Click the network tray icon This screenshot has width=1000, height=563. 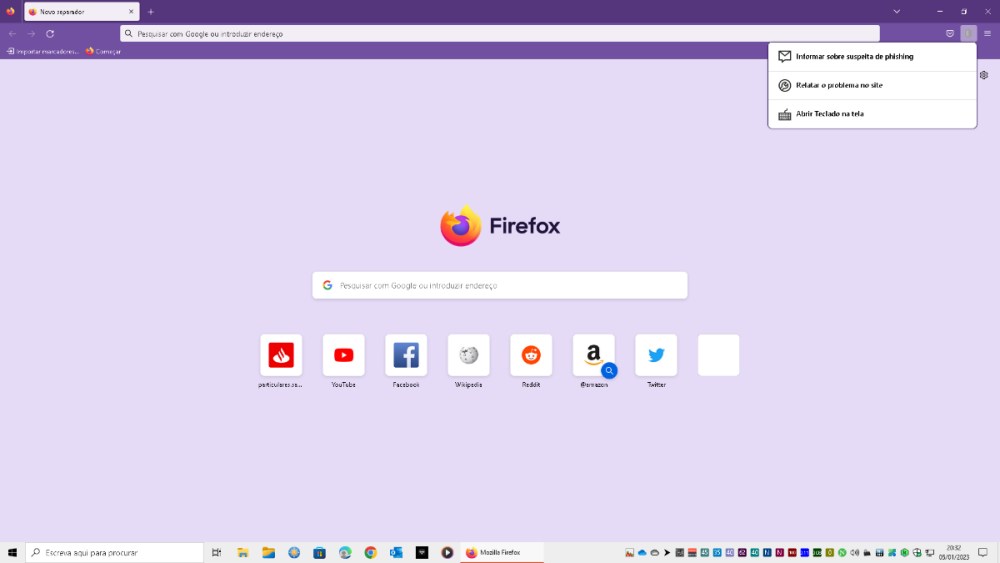click(930, 553)
